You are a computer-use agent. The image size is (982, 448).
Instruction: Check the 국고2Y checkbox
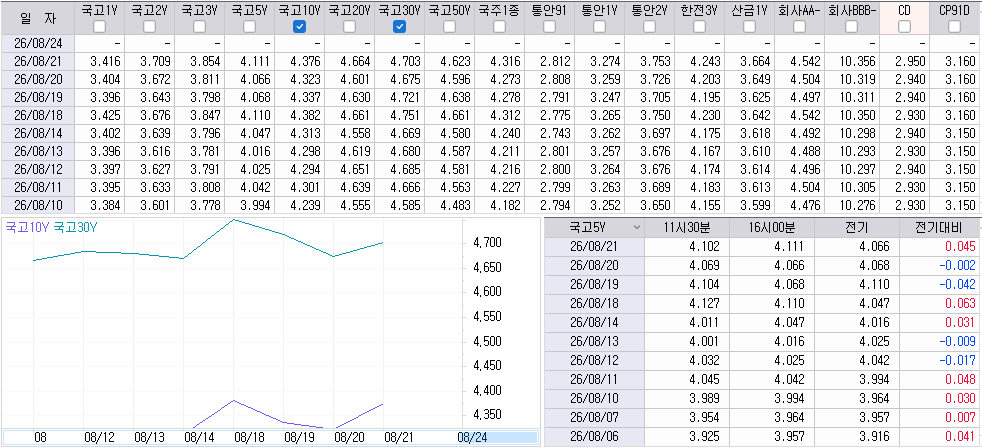(x=149, y=26)
